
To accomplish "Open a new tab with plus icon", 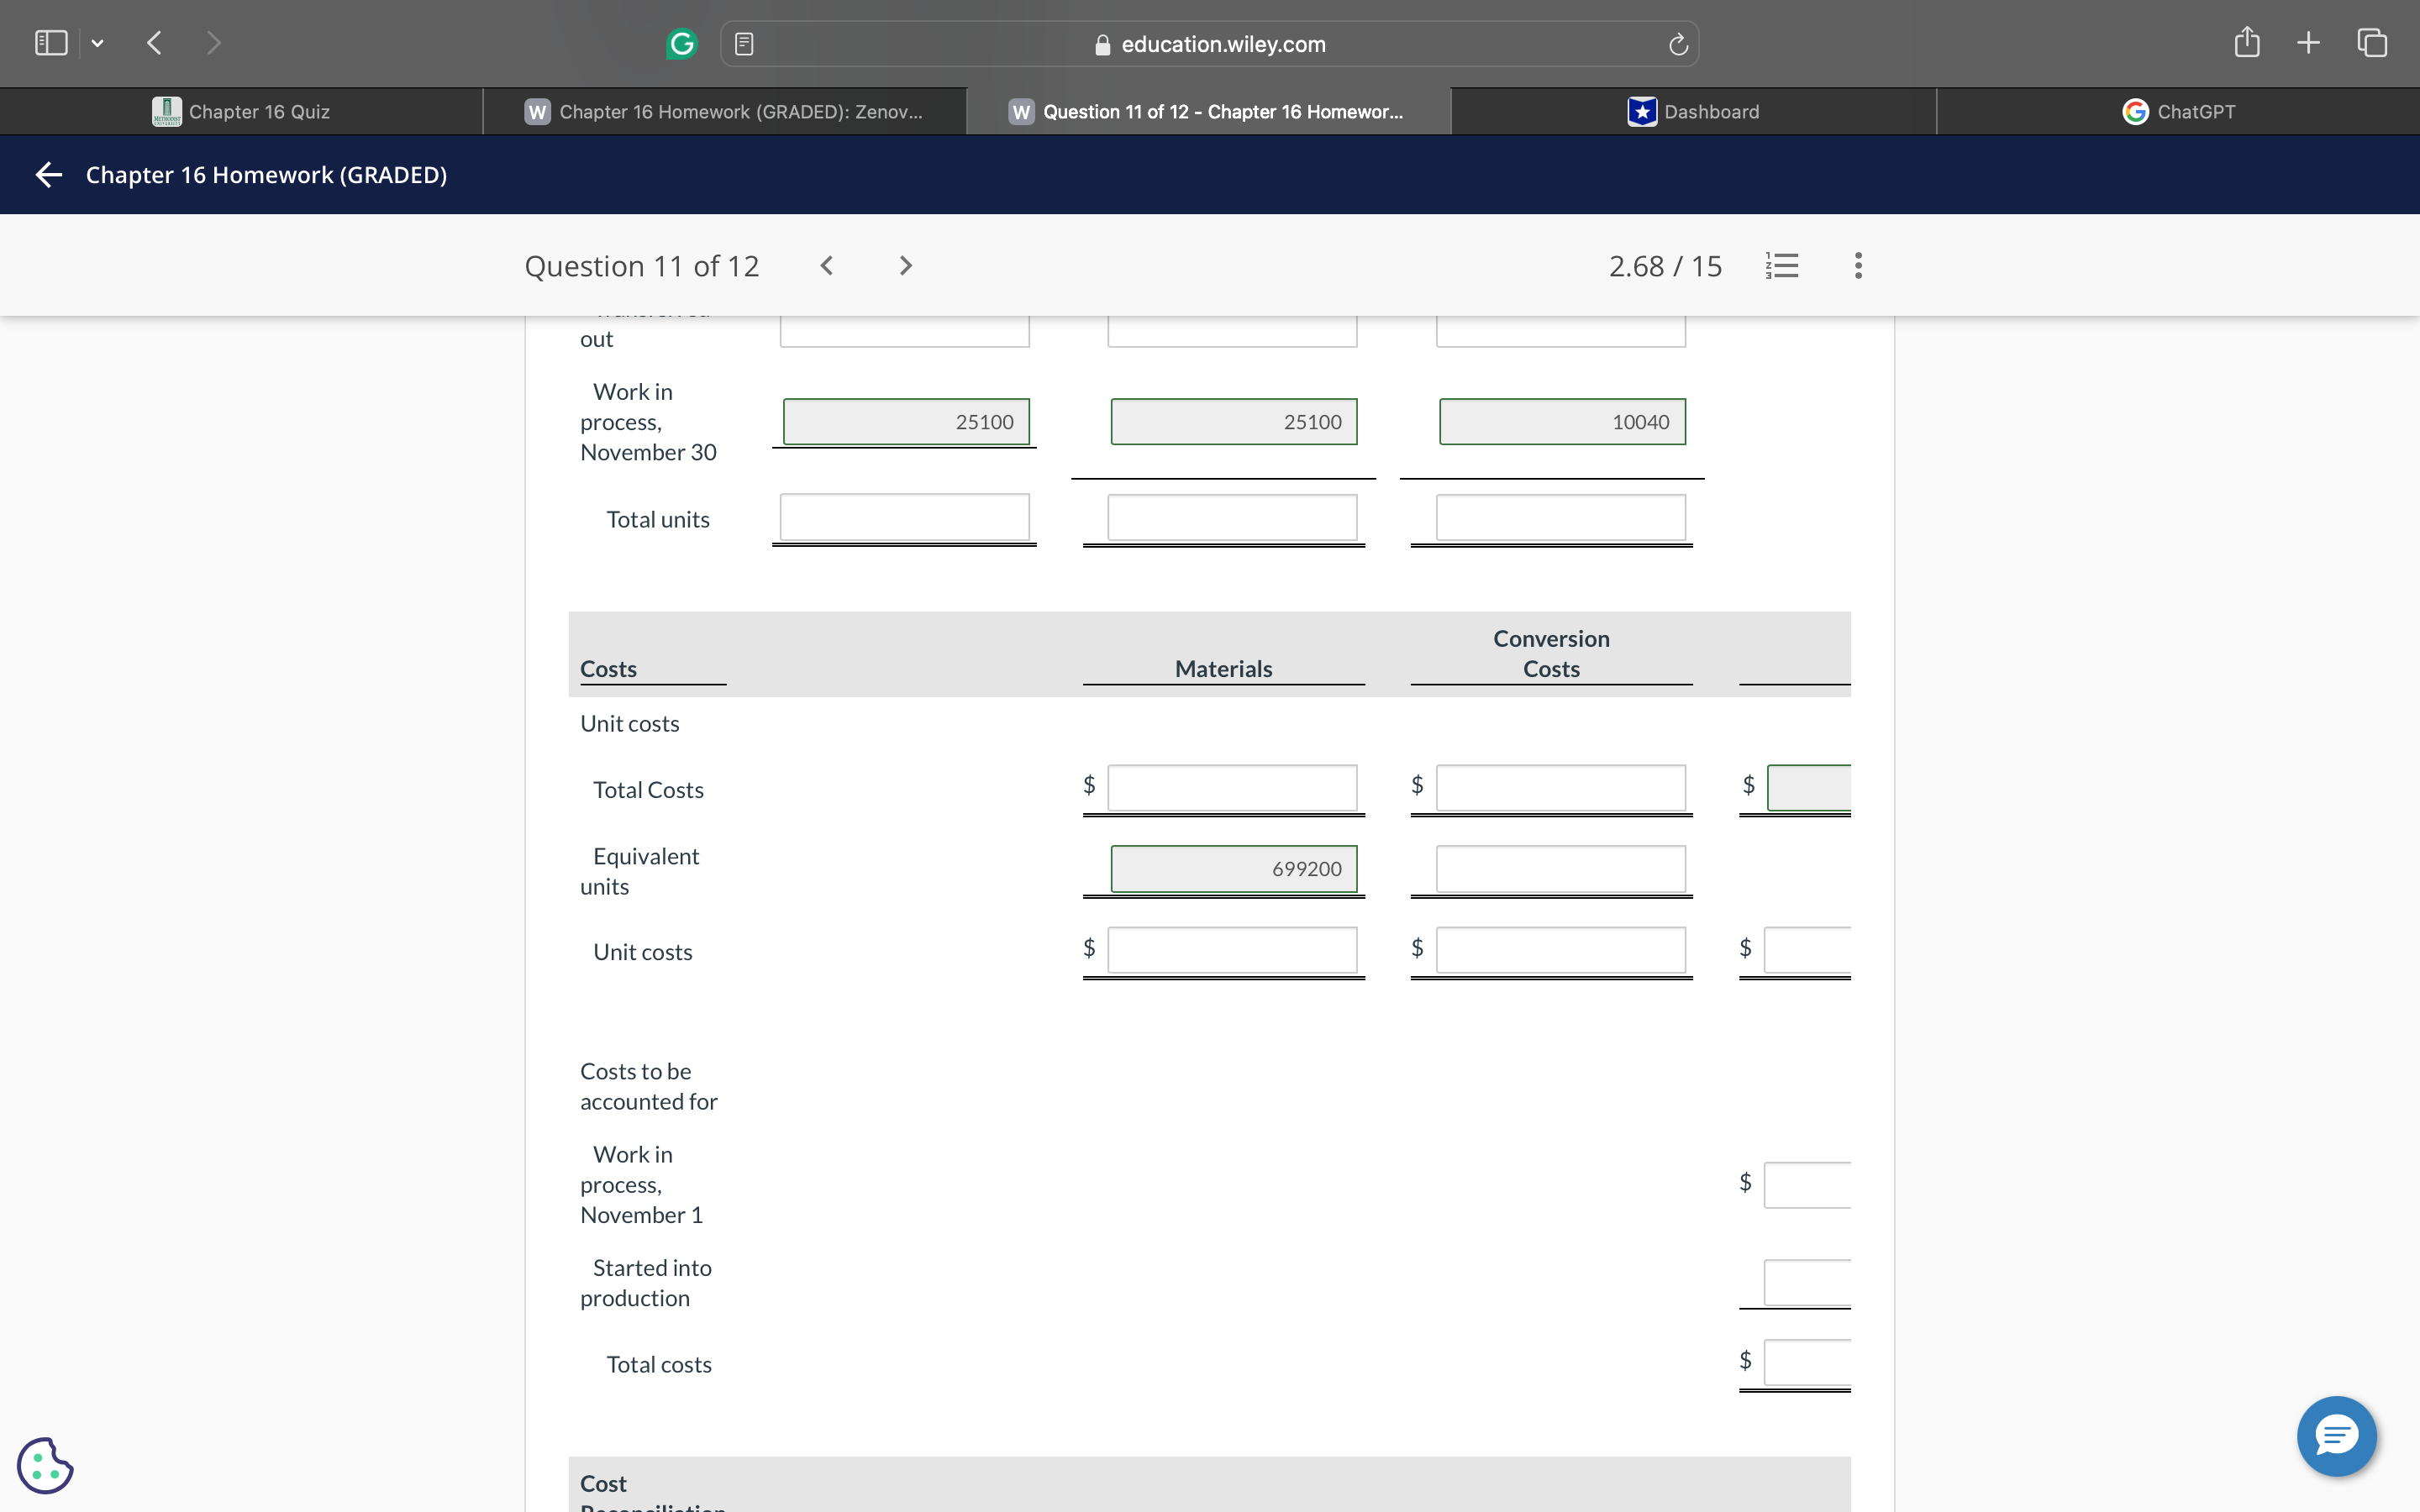I will click(2308, 43).
